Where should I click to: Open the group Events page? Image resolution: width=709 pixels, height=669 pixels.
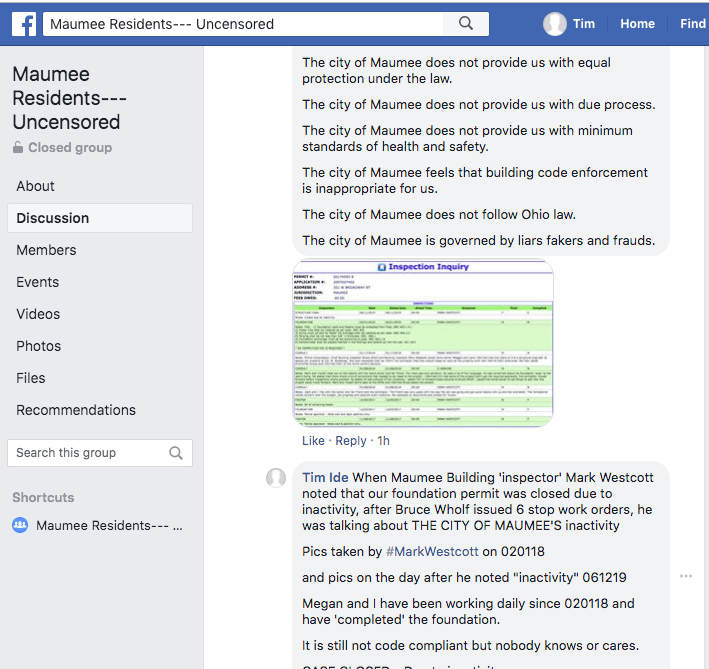[x=38, y=282]
